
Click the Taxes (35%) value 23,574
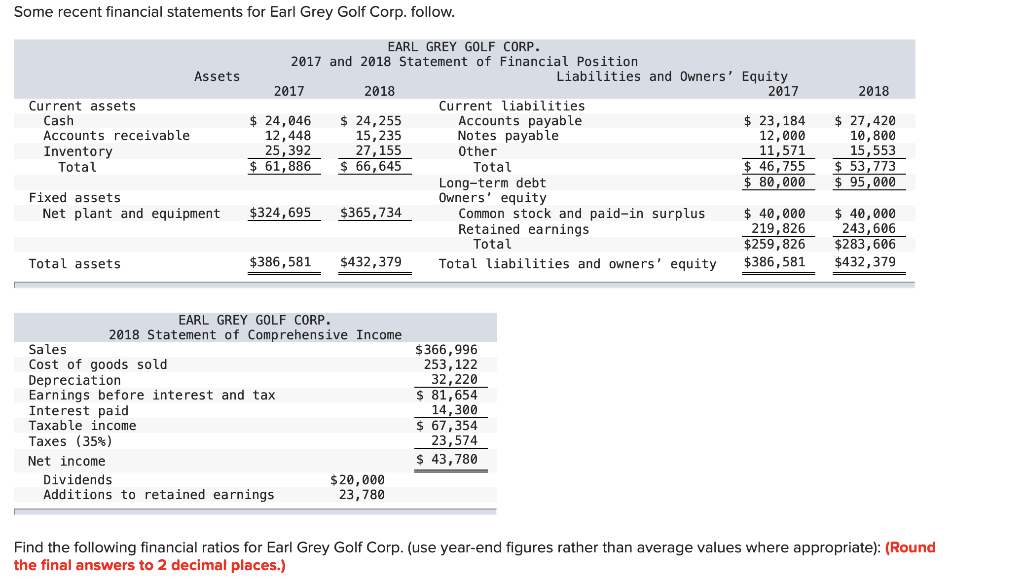(455, 441)
